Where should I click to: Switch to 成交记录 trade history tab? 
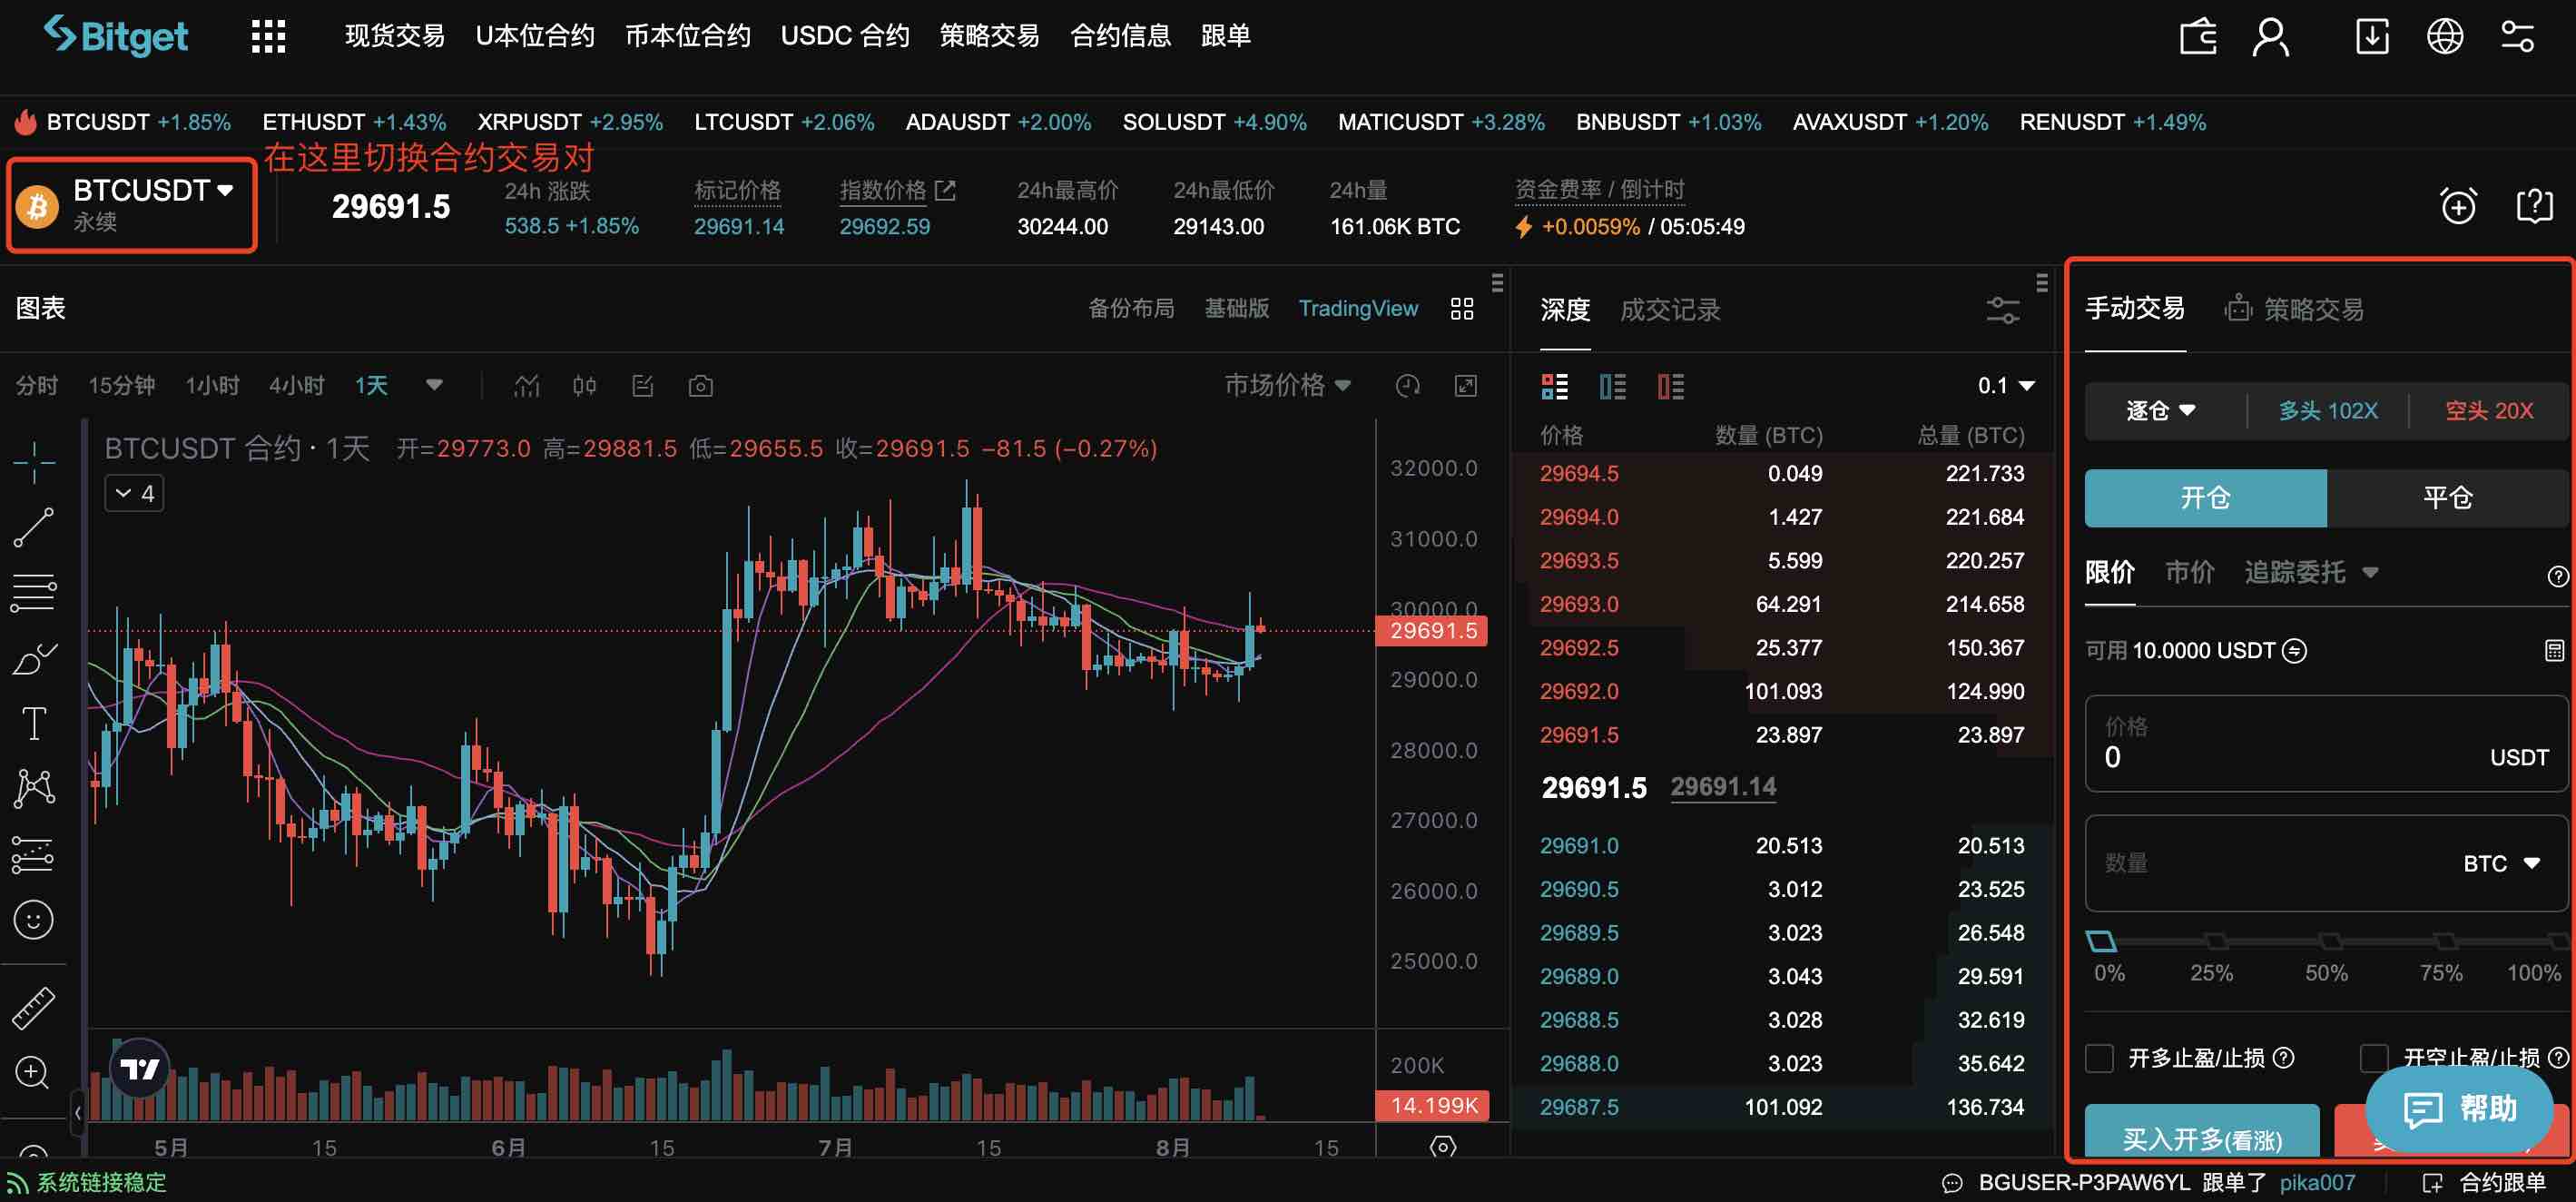click(1669, 311)
